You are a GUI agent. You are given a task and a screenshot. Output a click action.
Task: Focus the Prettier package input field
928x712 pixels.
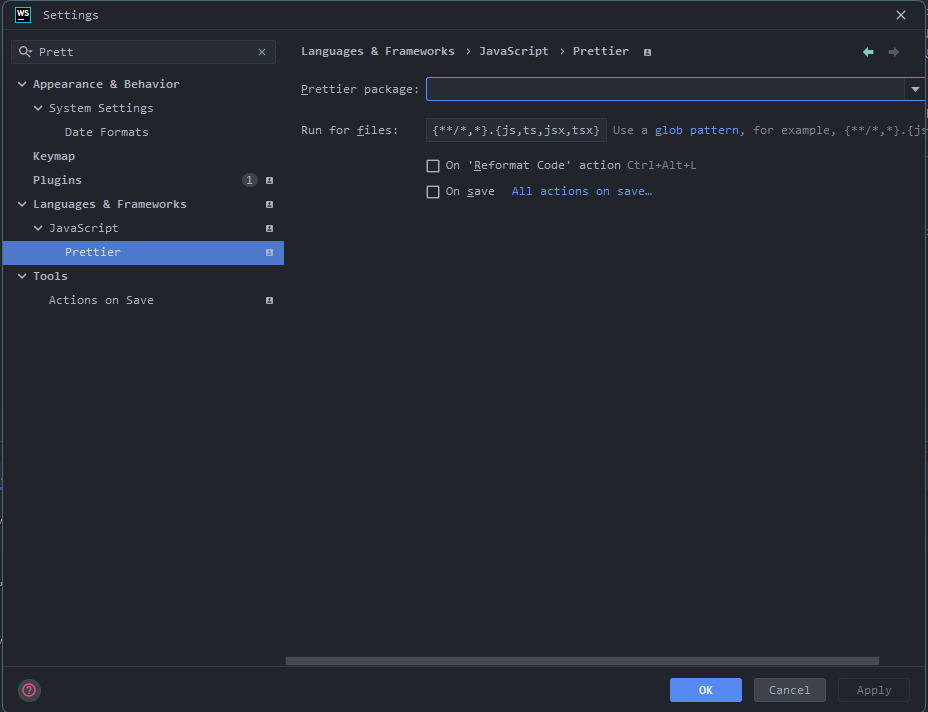tap(665, 89)
